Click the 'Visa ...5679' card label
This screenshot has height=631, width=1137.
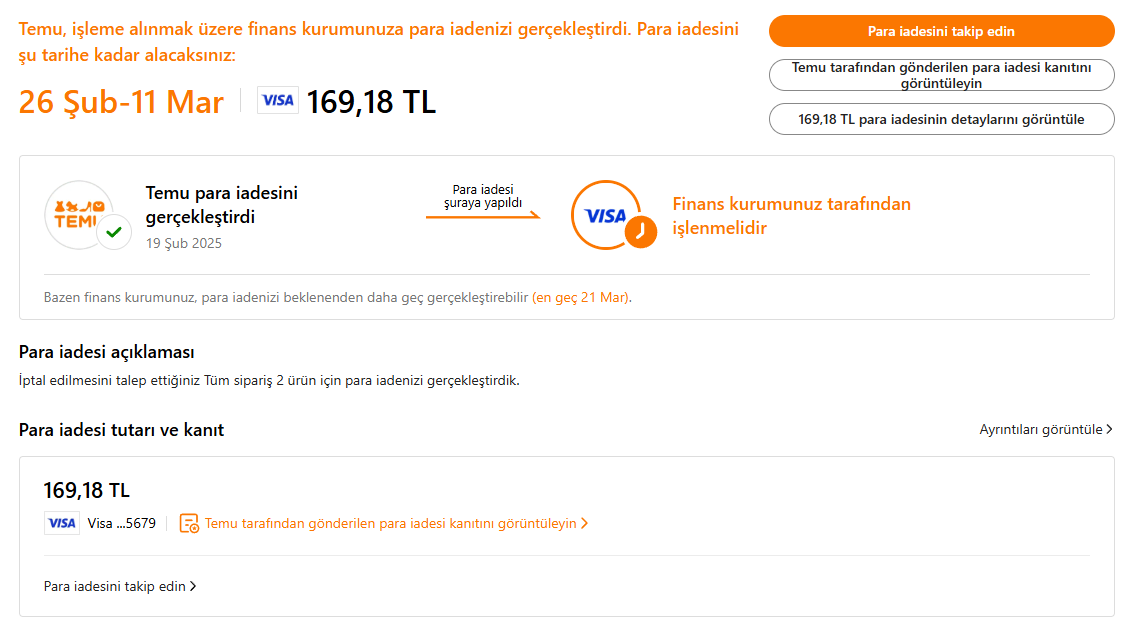pyautogui.click(x=122, y=523)
